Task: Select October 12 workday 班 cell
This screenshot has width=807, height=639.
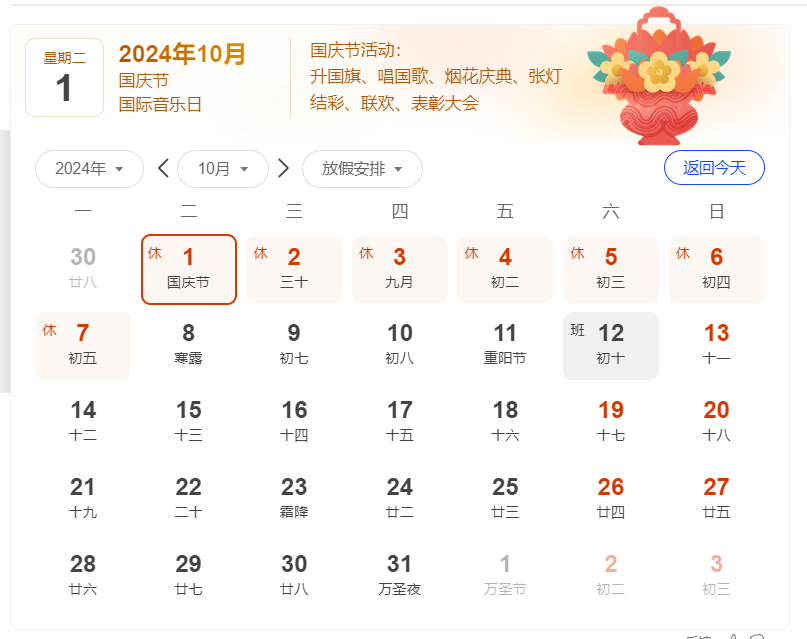Action: pyautogui.click(x=610, y=346)
